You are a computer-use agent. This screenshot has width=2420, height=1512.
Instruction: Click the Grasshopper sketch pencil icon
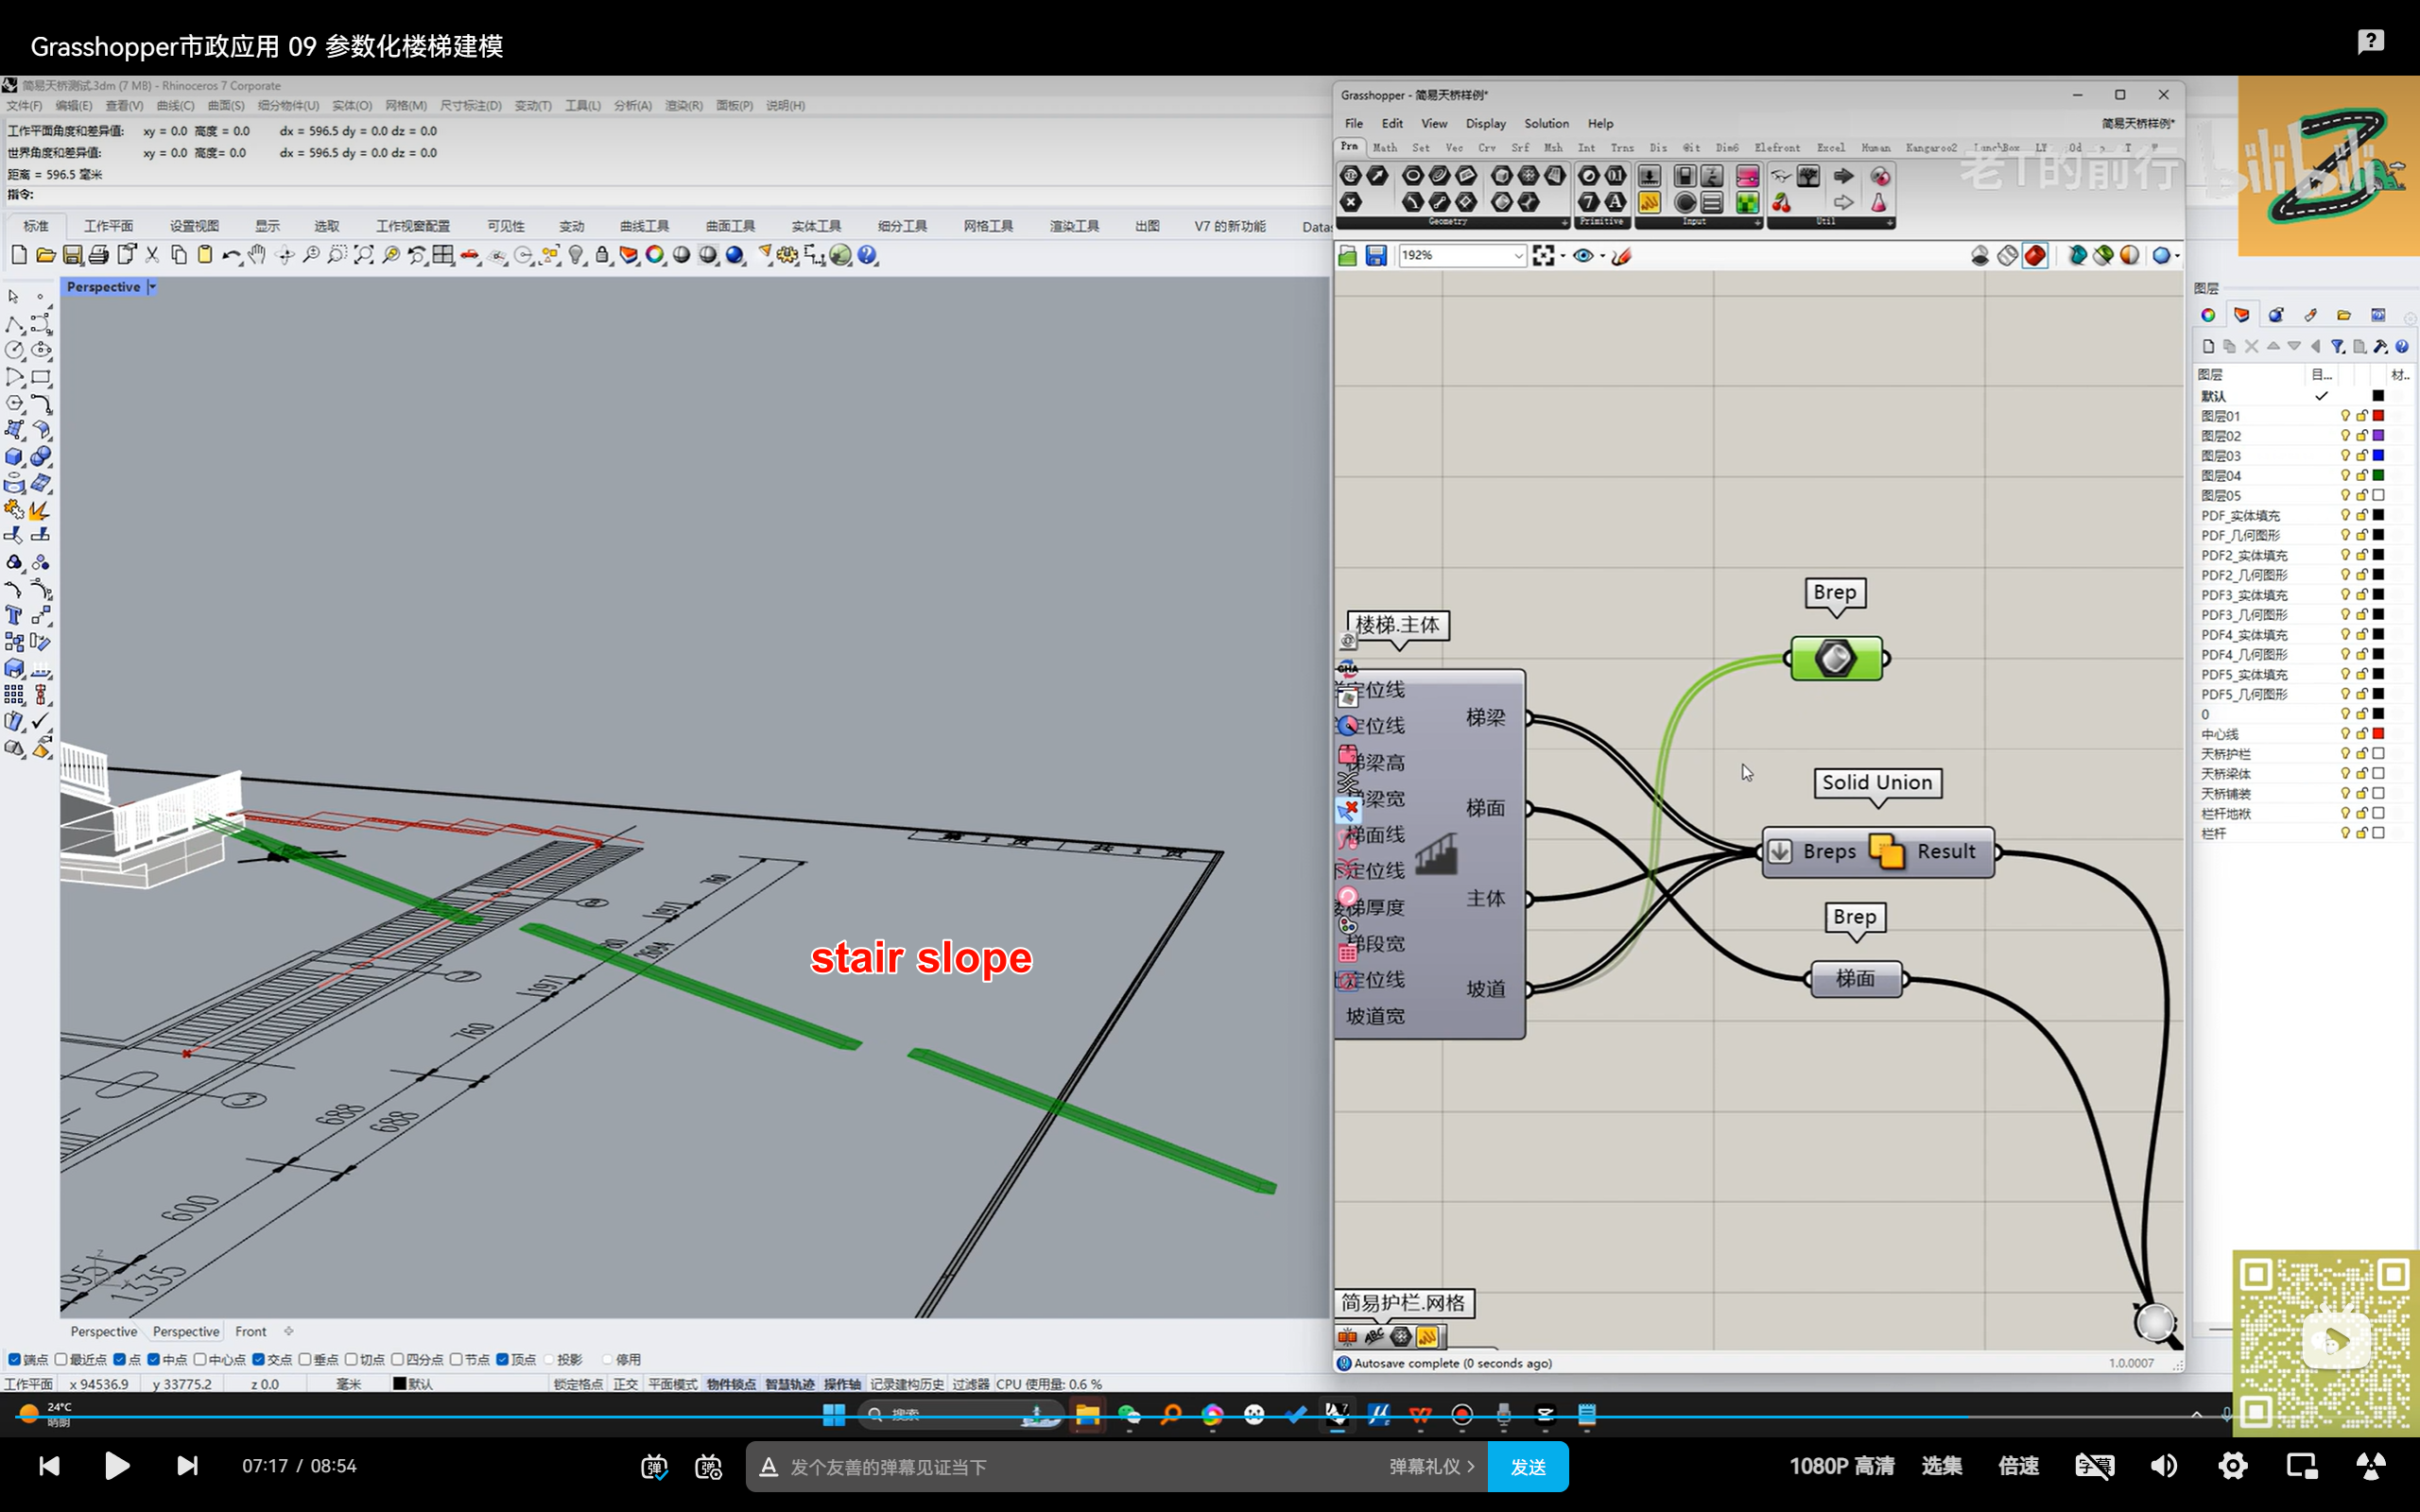coord(1621,256)
